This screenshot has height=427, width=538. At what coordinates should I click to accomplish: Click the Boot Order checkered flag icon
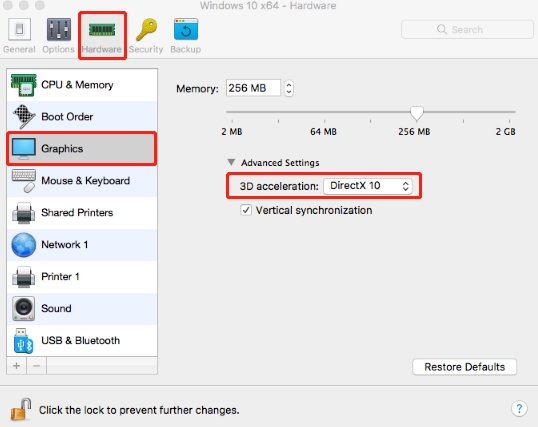point(23,117)
